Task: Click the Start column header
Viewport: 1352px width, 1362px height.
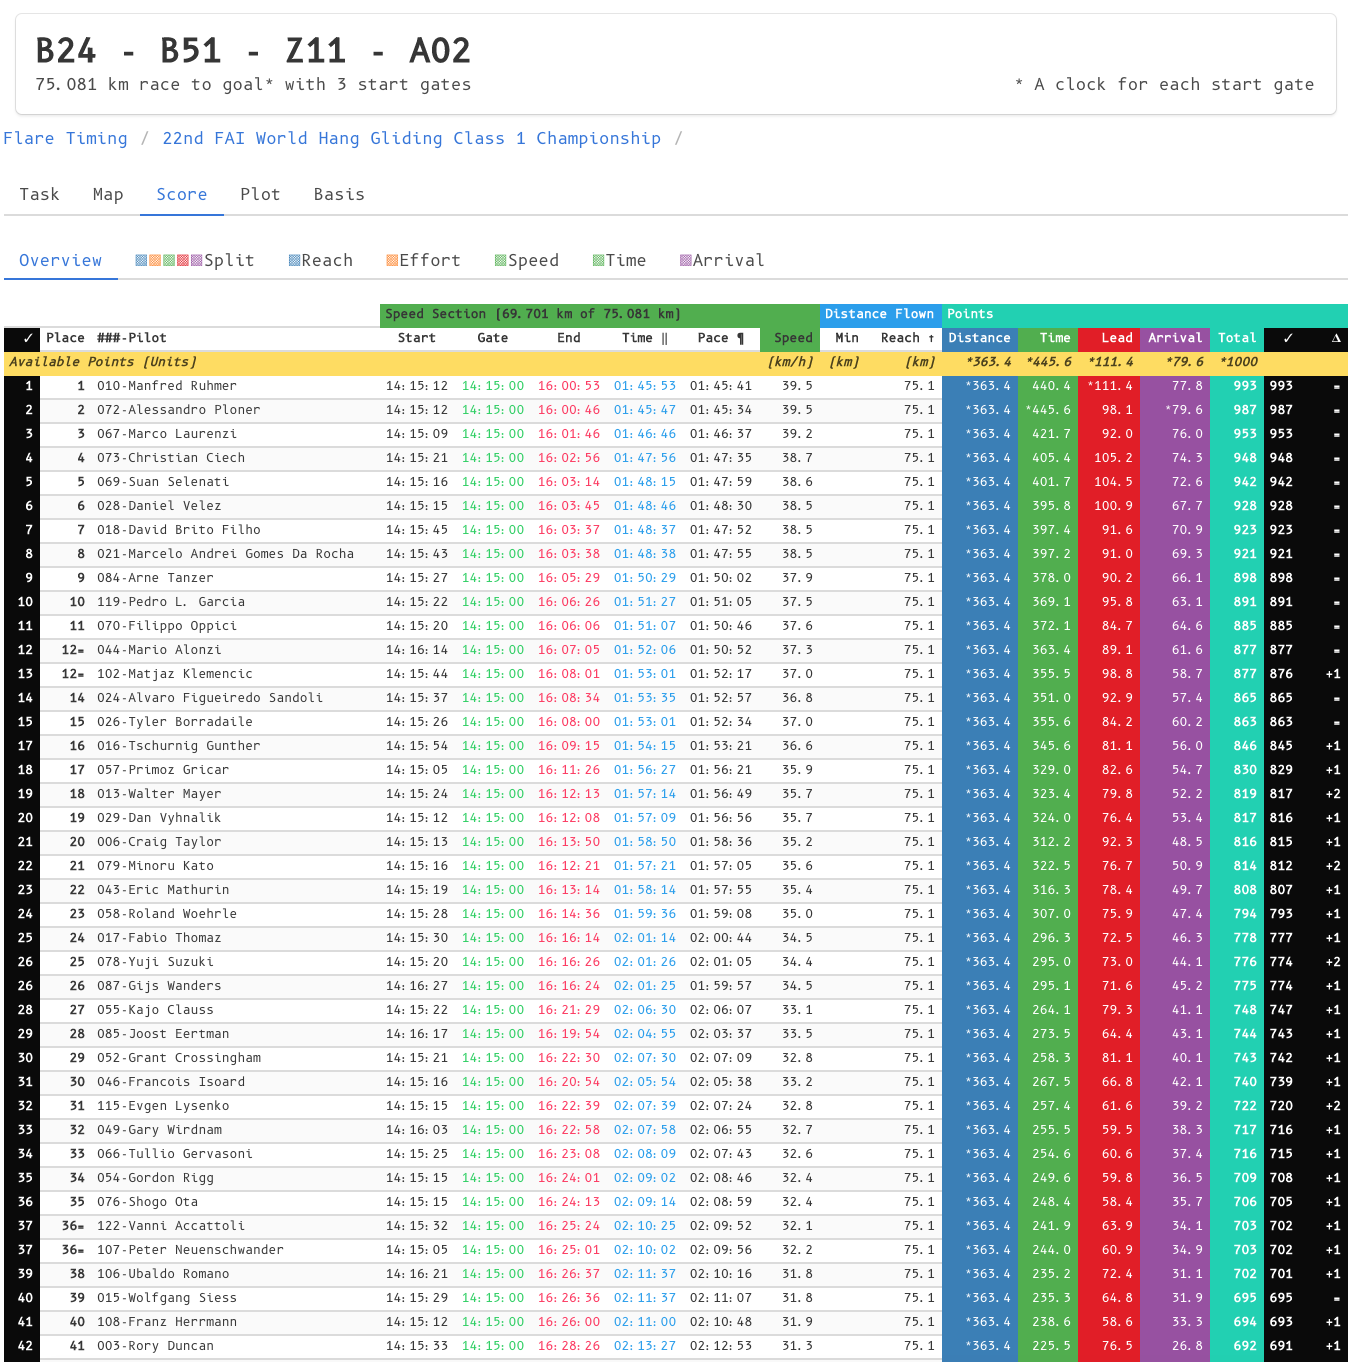Action: tap(417, 338)
